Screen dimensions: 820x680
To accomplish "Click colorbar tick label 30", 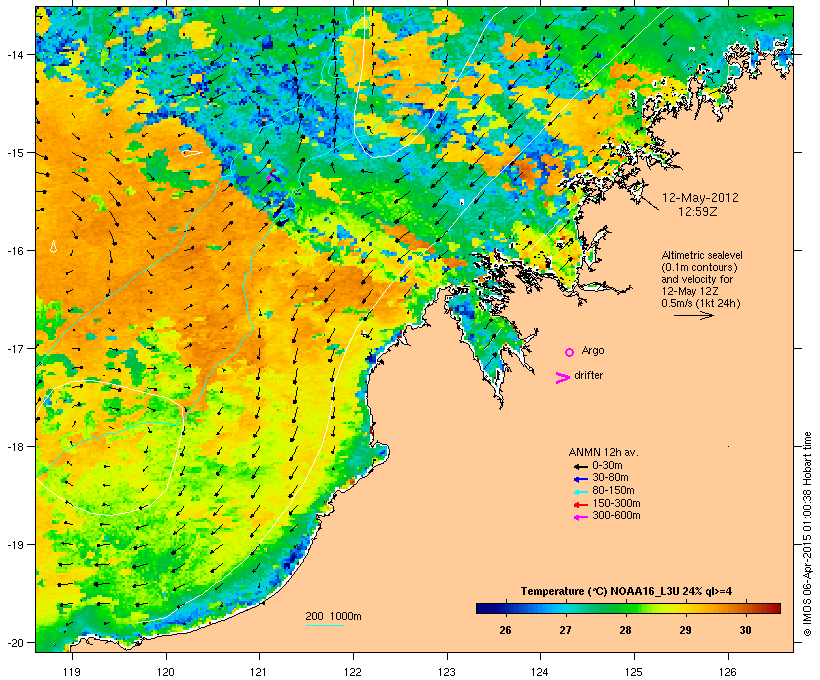I will point(746,630).
